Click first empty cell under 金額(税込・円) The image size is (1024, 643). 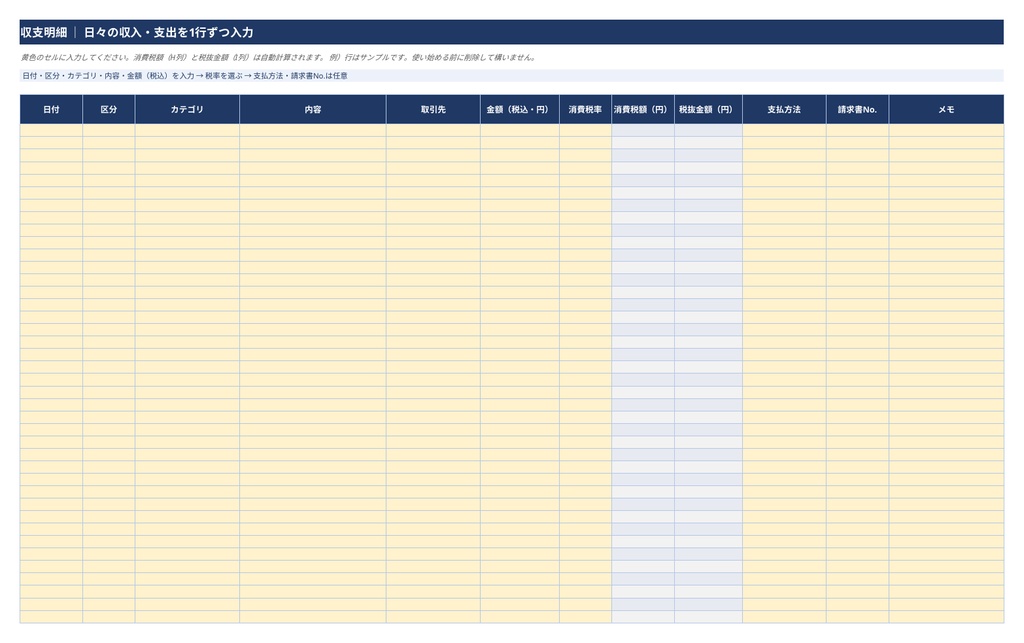point(520,131)
